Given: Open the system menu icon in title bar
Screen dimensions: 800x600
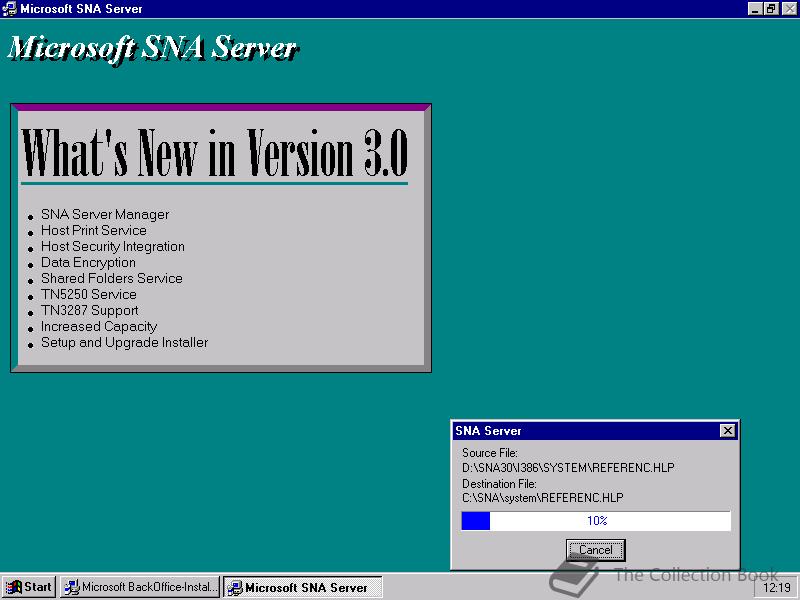Looking at the screenshot, I should pos(9,8).
